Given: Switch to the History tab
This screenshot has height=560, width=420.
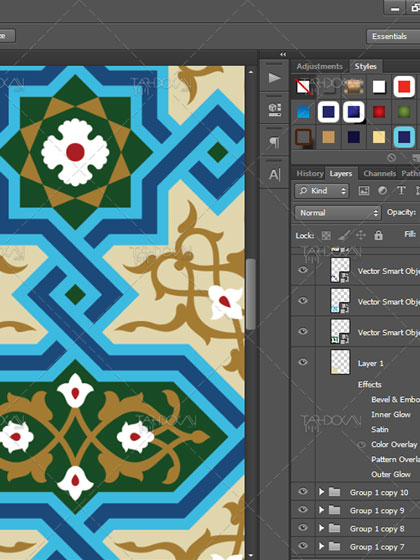Looking at the screenshot, I should point(310,174).
